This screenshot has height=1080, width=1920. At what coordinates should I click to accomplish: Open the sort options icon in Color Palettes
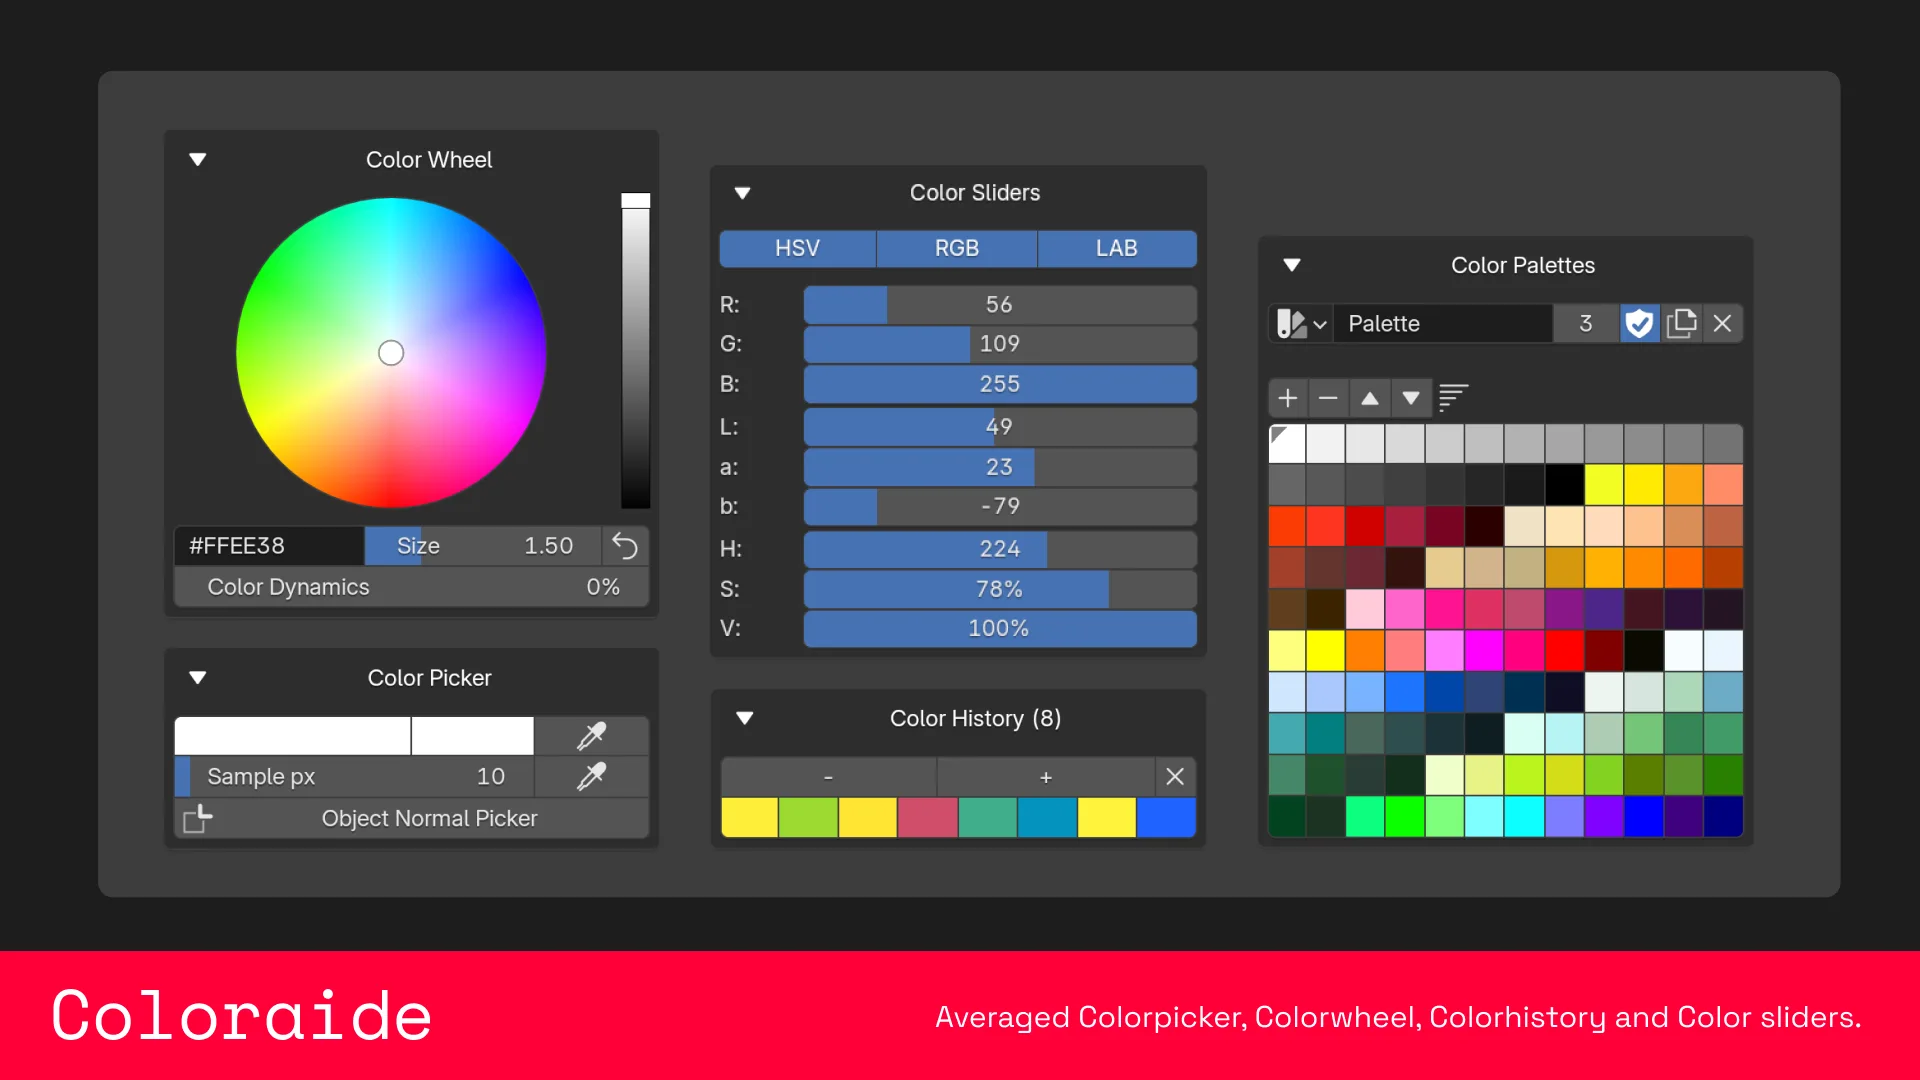tap(1453, 397)
